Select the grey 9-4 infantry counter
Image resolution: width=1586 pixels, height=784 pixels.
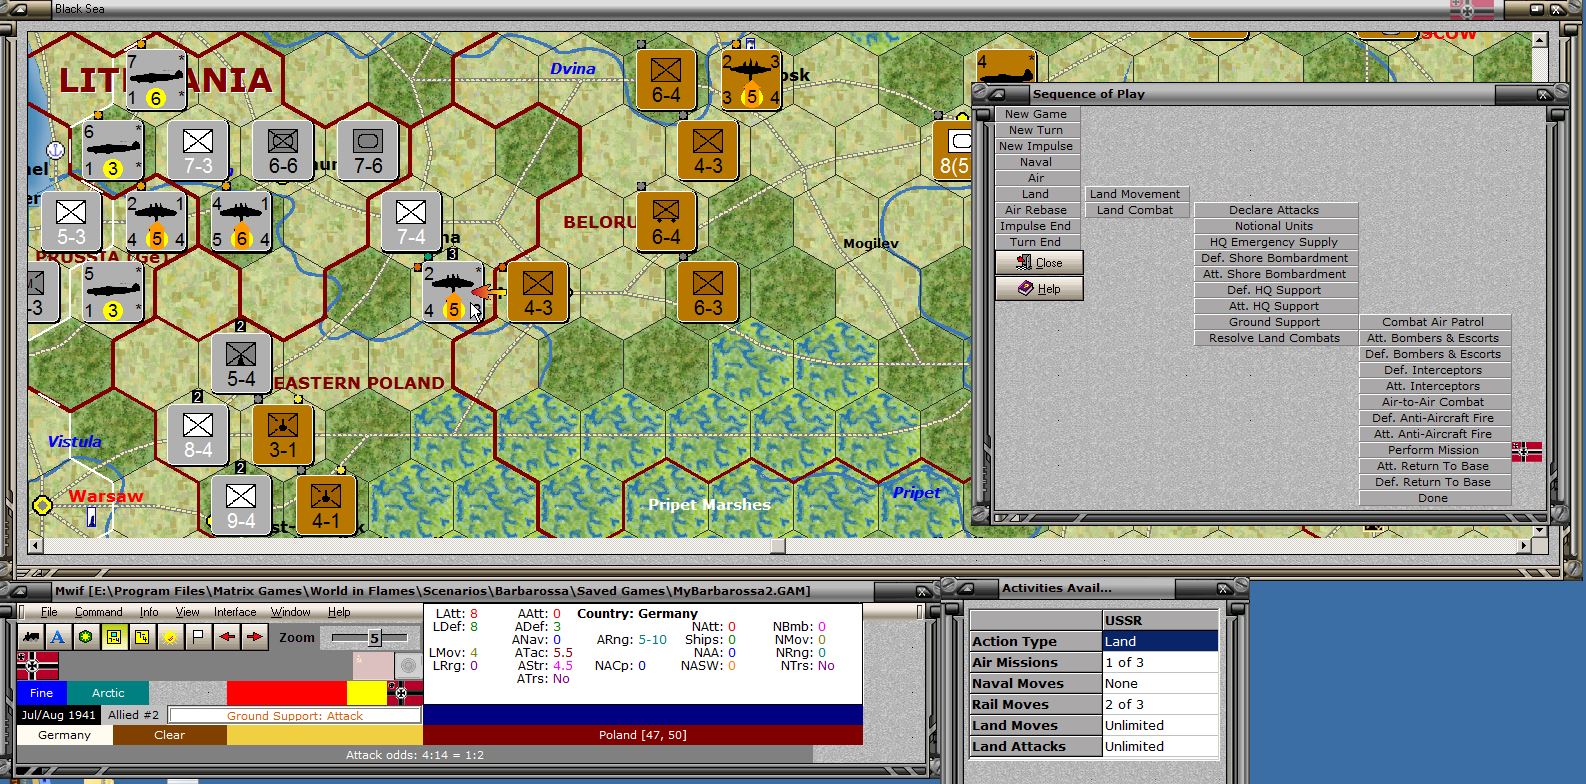coord(240,505)
